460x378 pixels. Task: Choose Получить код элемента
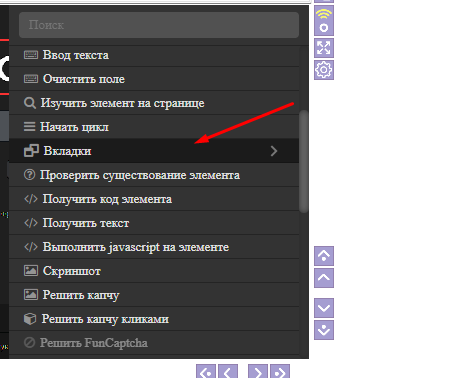(154, 199)
